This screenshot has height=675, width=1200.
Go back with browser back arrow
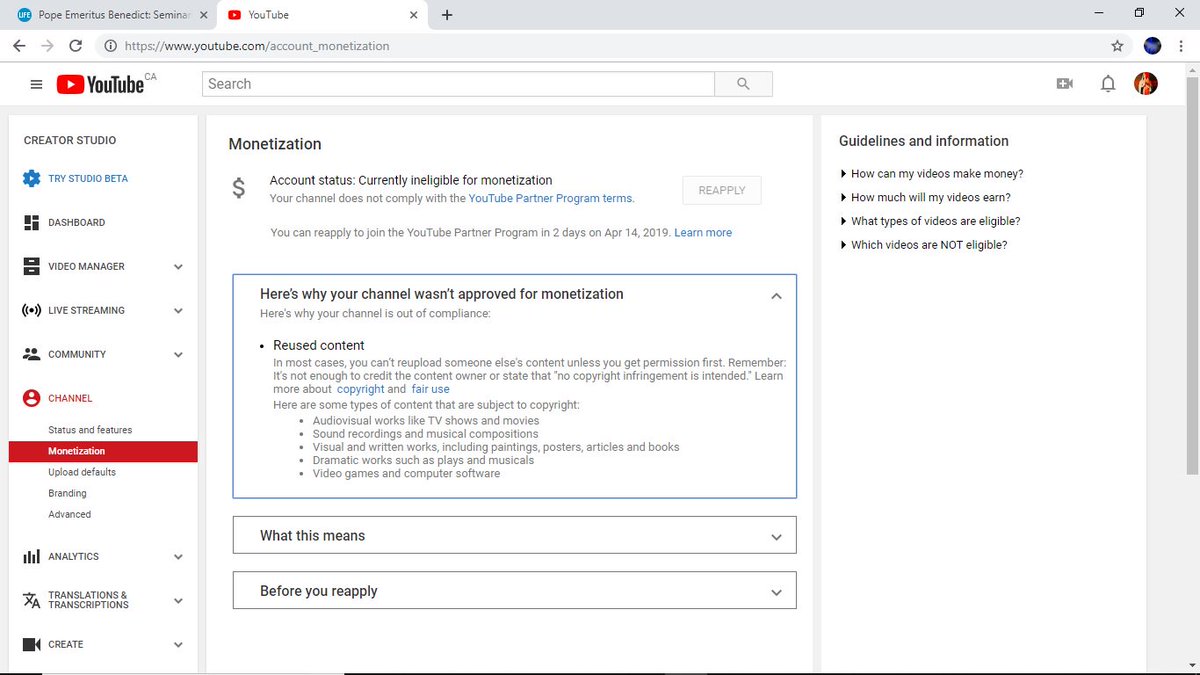coord(19,46)
